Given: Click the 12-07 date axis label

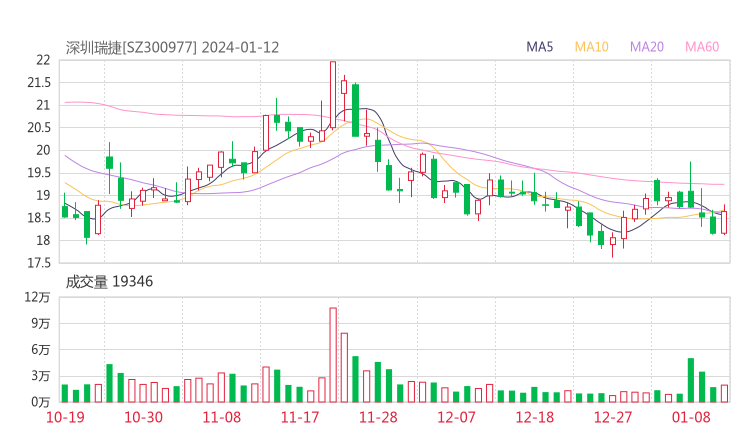Looking at the screenshot, I should pos(456,417).
